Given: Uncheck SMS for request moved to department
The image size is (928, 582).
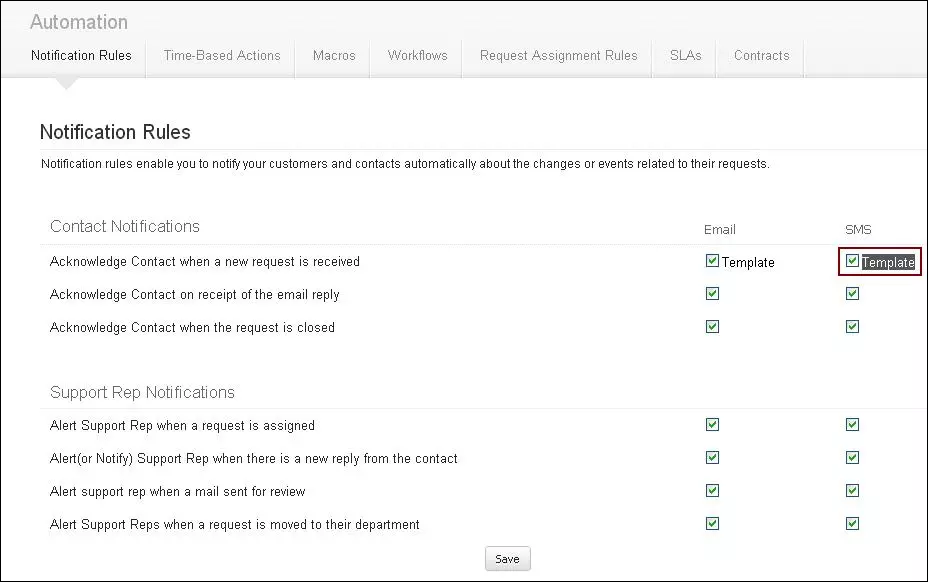Looking at the screenshot, I should point(852,524).
